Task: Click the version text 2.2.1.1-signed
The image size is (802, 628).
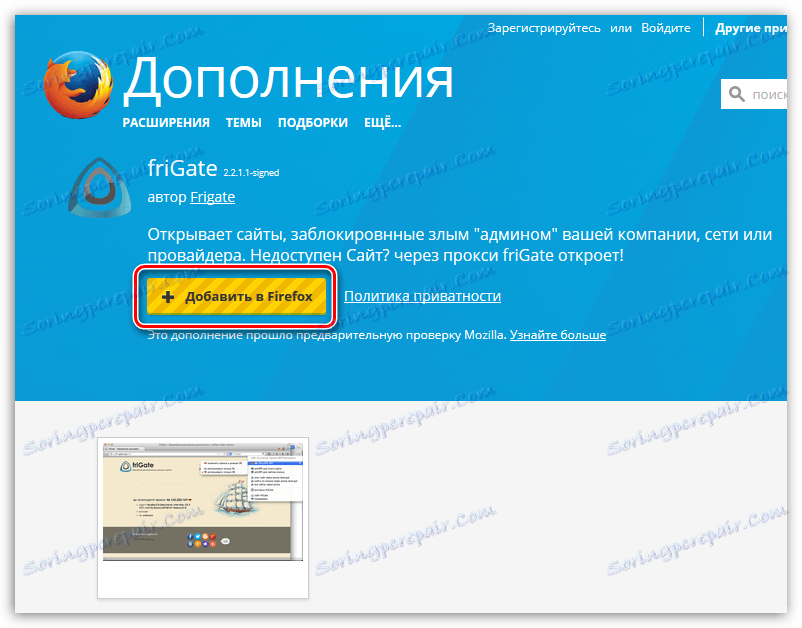Action: click(251, 173)
